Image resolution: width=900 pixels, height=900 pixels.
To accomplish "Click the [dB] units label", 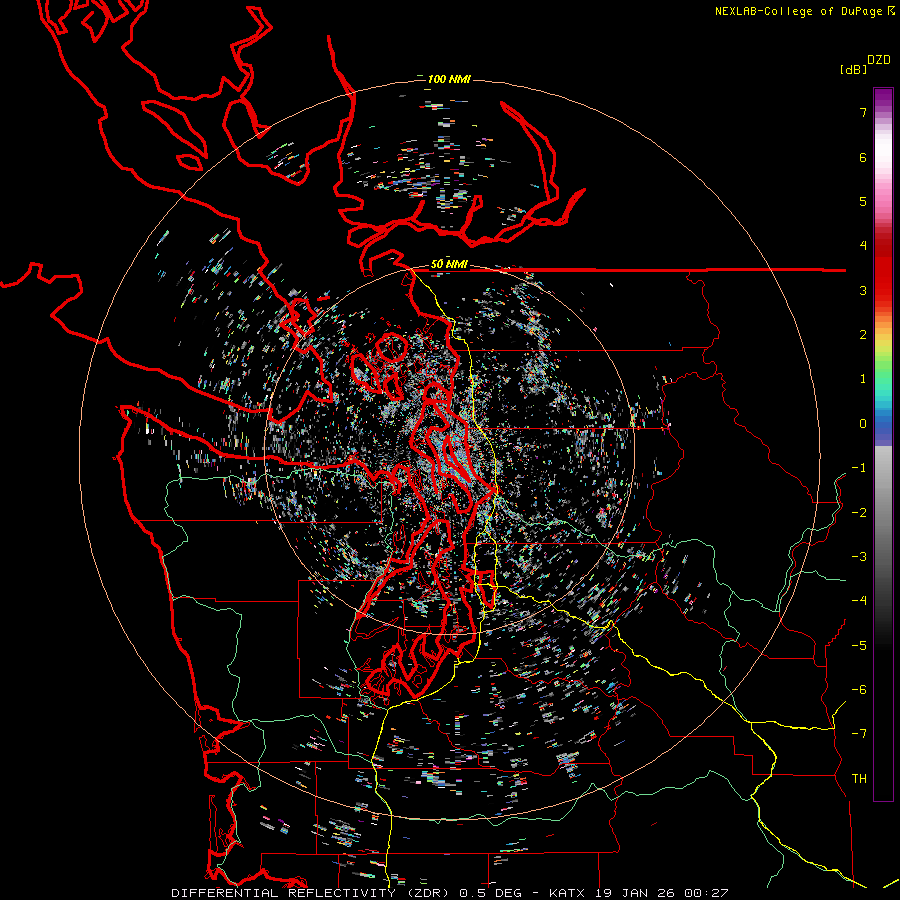I will click(x=853, y=69).
